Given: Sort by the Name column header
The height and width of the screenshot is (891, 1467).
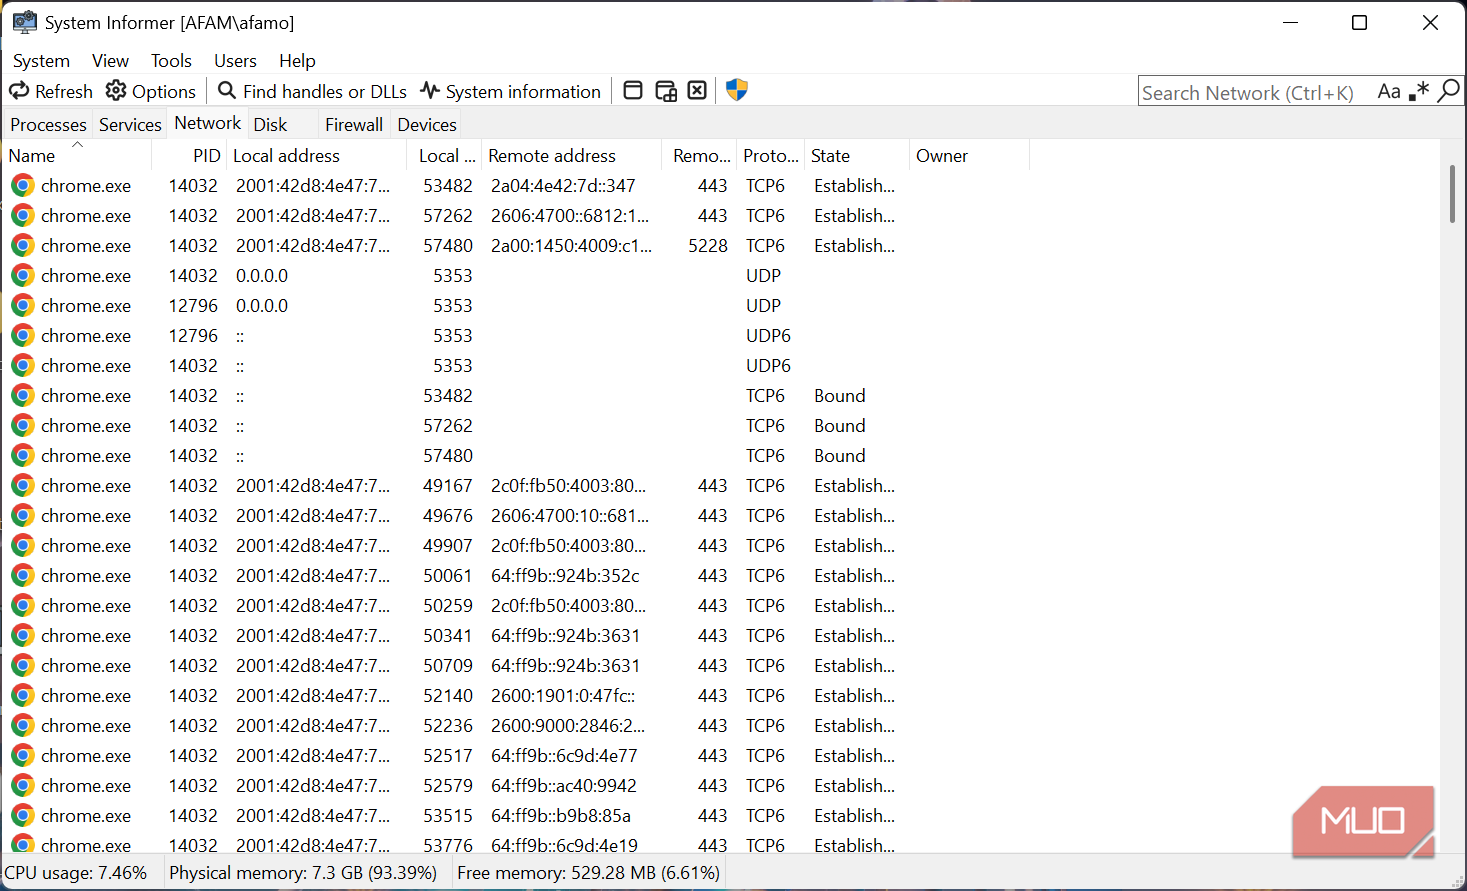Looking at the screenshot, I should 77,156.
